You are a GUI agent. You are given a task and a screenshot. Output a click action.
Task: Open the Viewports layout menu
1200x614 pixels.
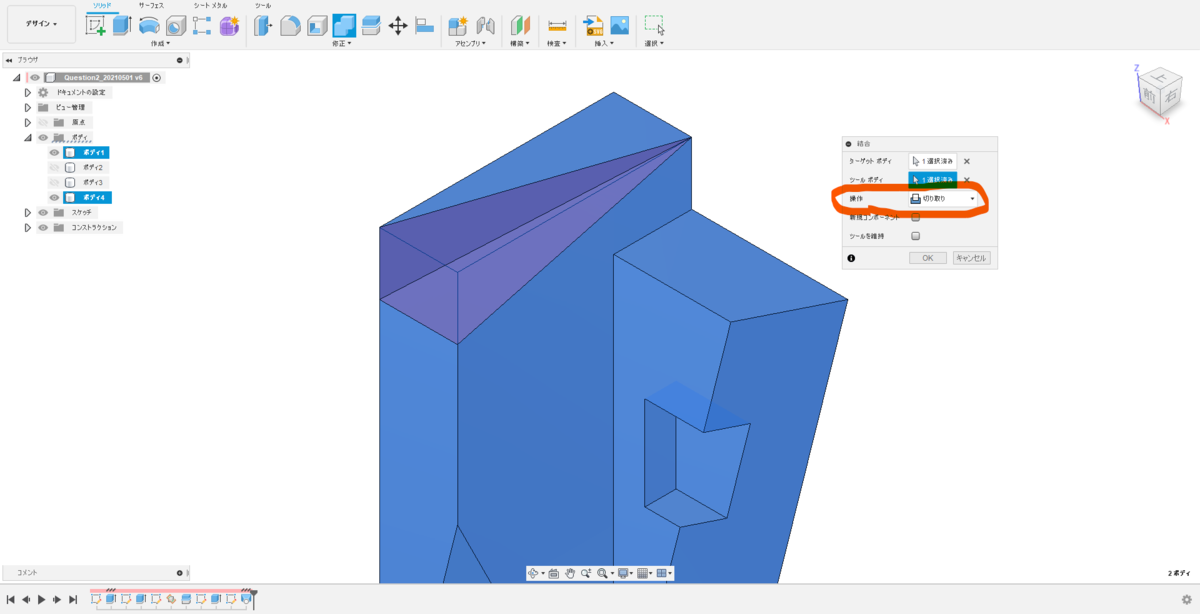coord(662,573)
